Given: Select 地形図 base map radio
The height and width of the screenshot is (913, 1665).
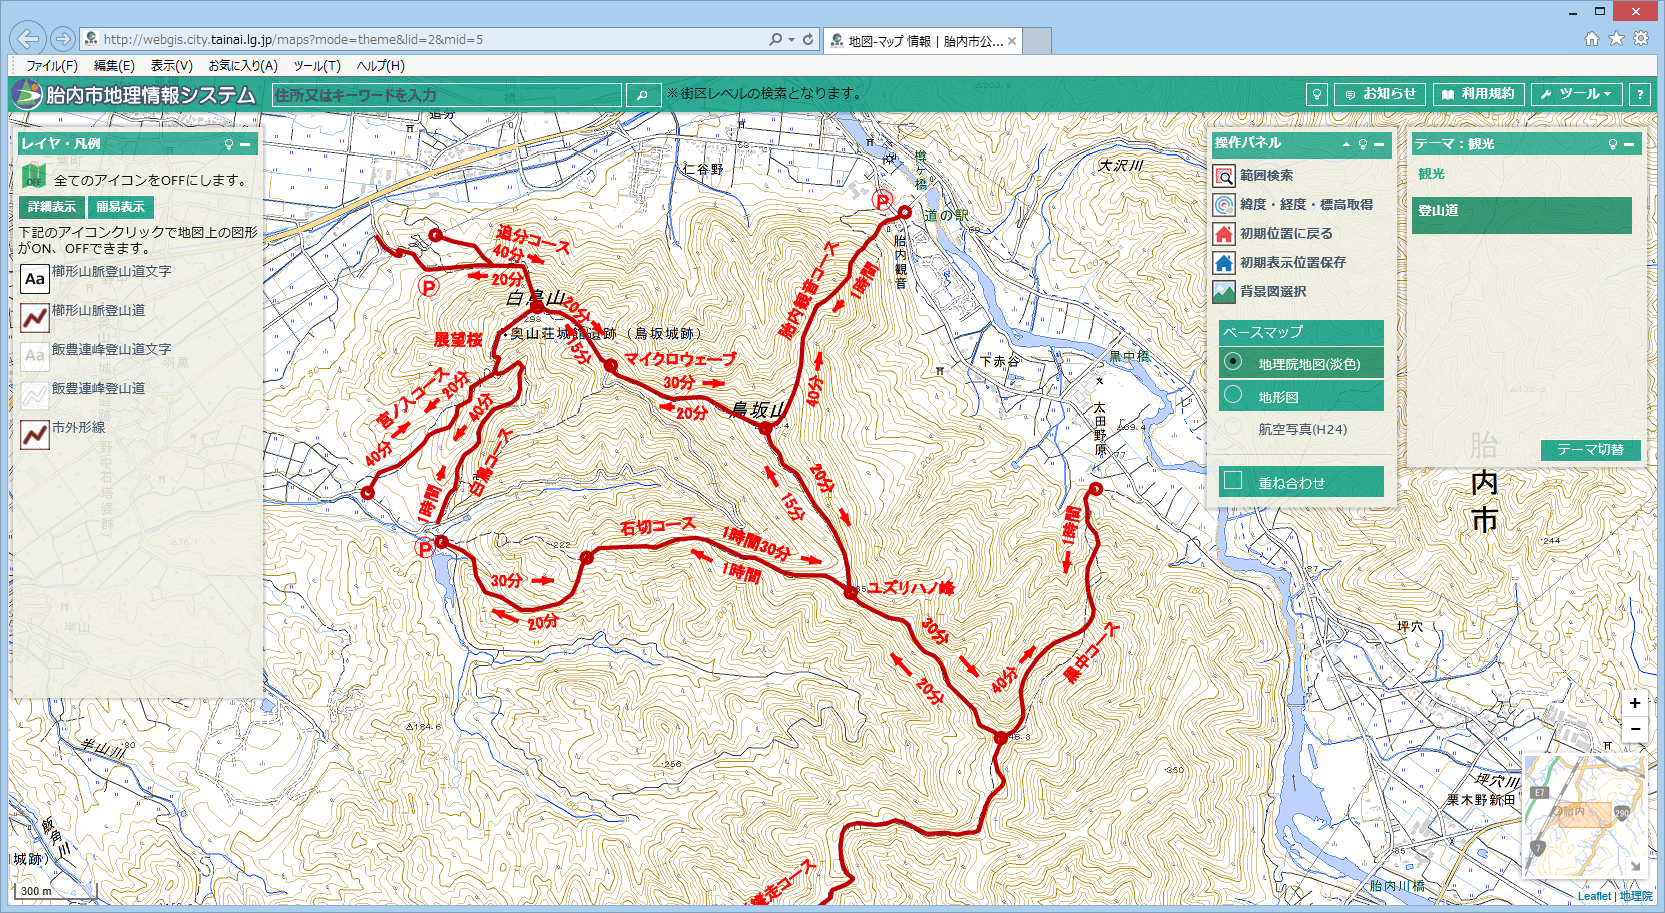Looking at the screenshot, I should pyautogui.click(x=1233, y=394).
